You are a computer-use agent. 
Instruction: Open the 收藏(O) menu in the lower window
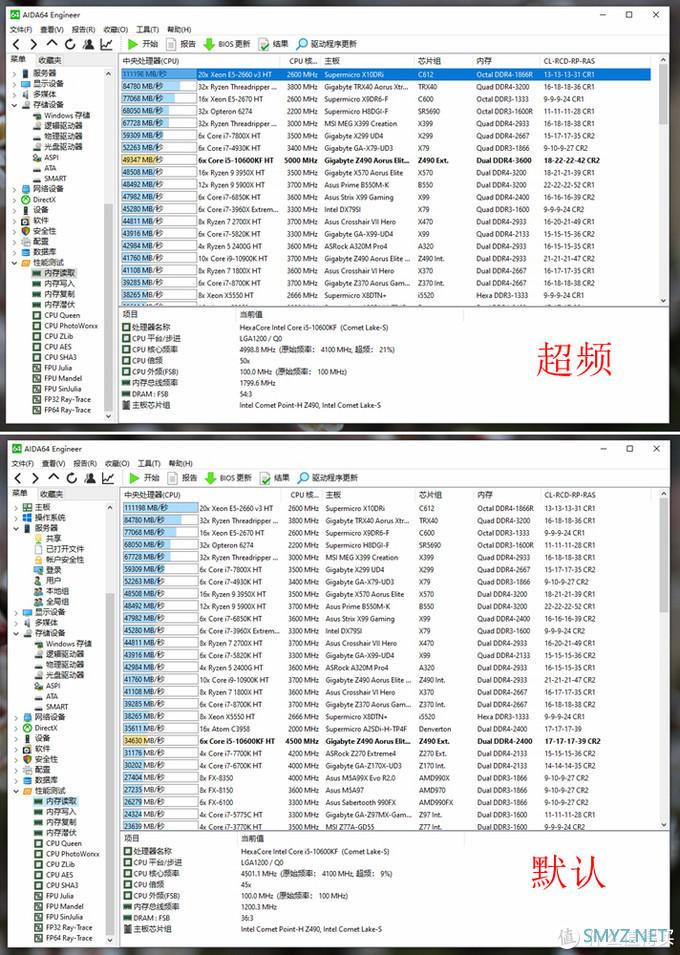click(116, 463)
